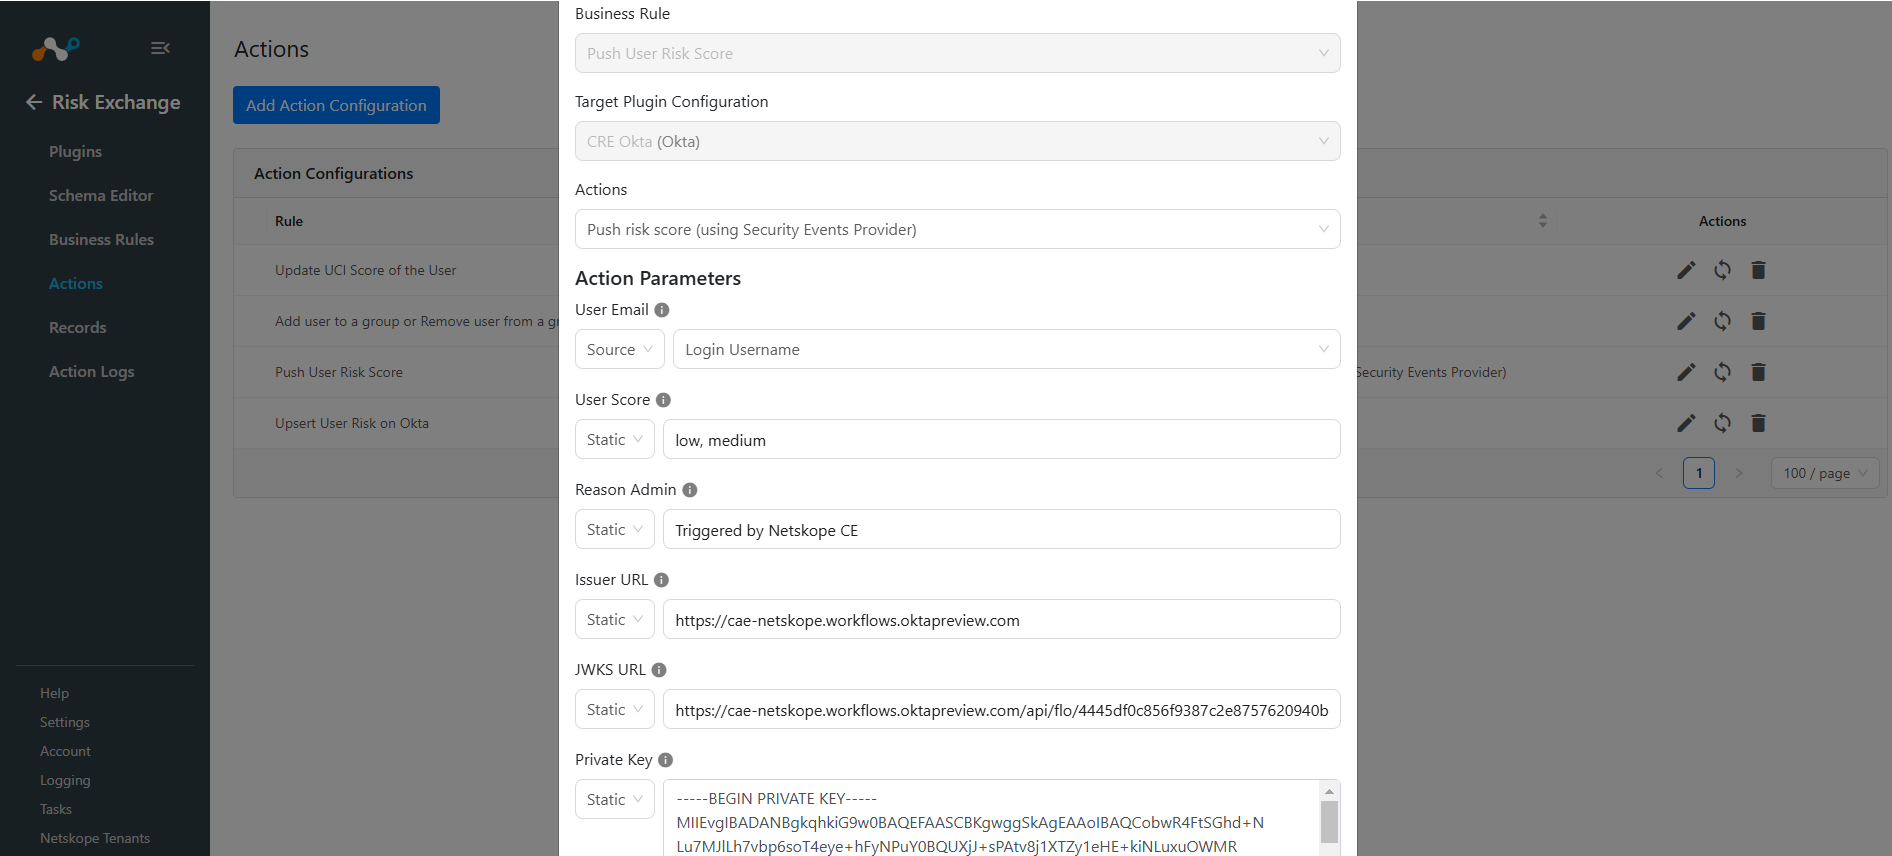Click the edit pencil for Push User Risk Score
The image size is (1892, 856).
(x=1686, y=372)
